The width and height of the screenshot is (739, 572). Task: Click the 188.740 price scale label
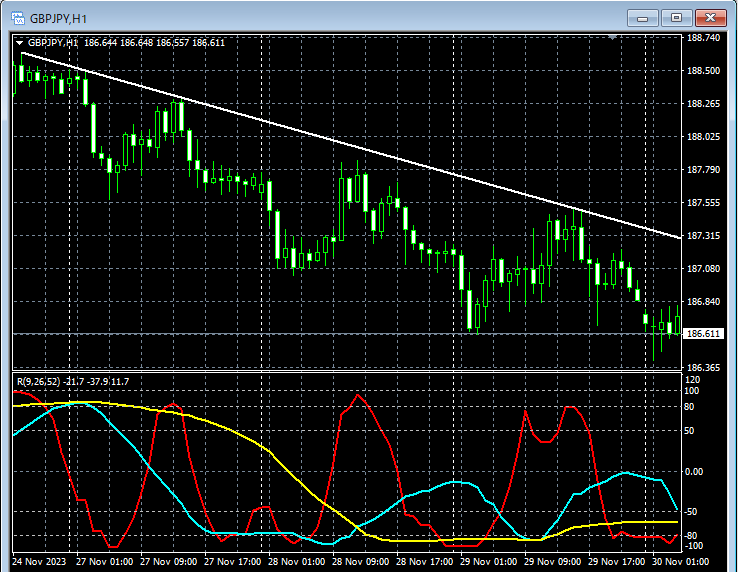pyautogui.click(x=703, y=38)
